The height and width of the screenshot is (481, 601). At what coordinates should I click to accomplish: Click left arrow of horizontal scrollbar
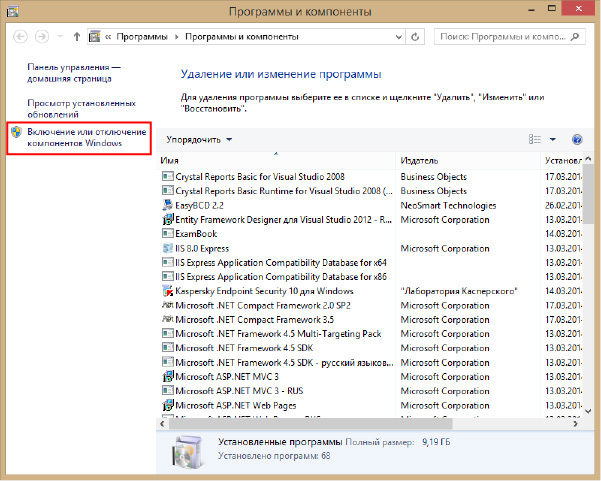[163, 424]
